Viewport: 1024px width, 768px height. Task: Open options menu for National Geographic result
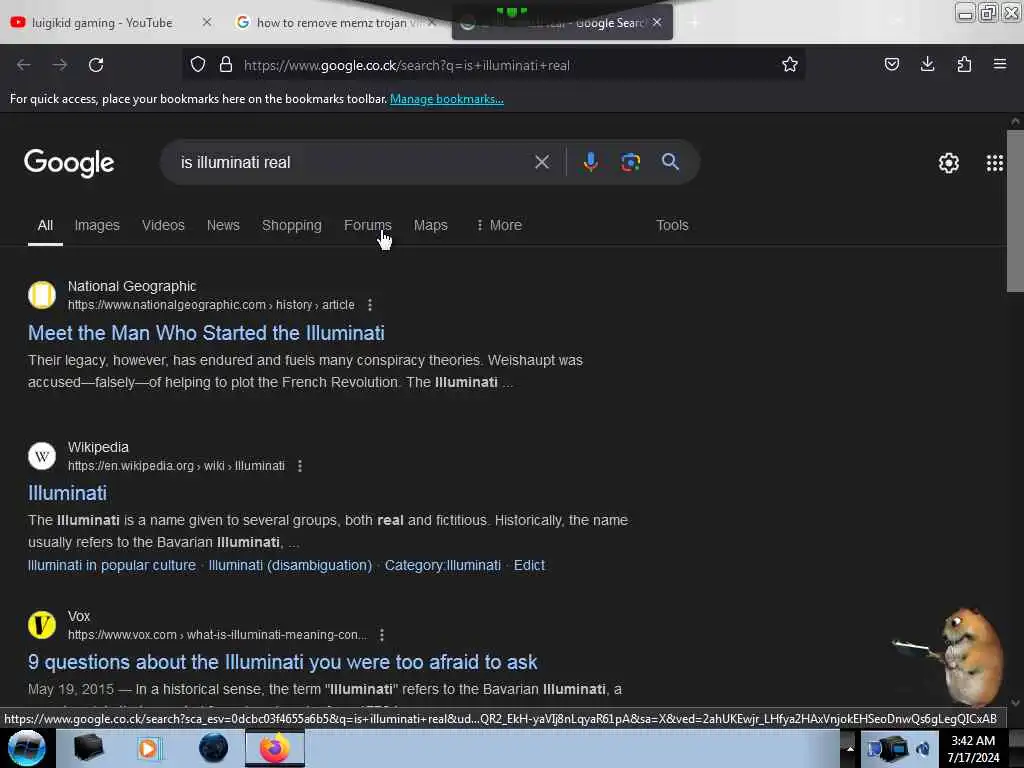click(370, 305)
